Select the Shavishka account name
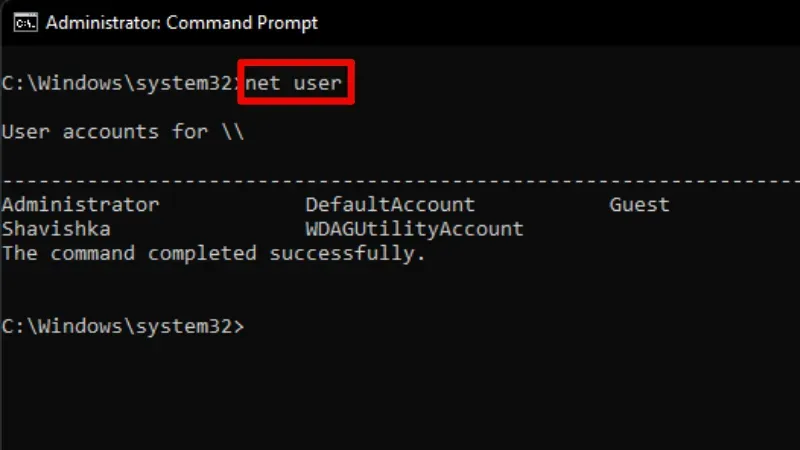This screenshot has height=450, width=800. coord(56,229)
